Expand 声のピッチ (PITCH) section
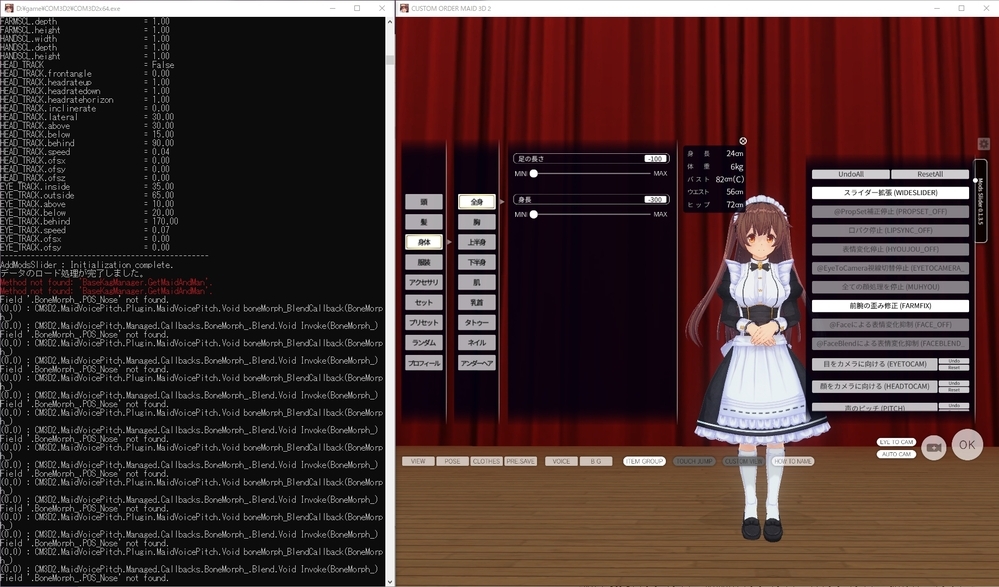This screenshot has height=587, width=999. [874, 407]
